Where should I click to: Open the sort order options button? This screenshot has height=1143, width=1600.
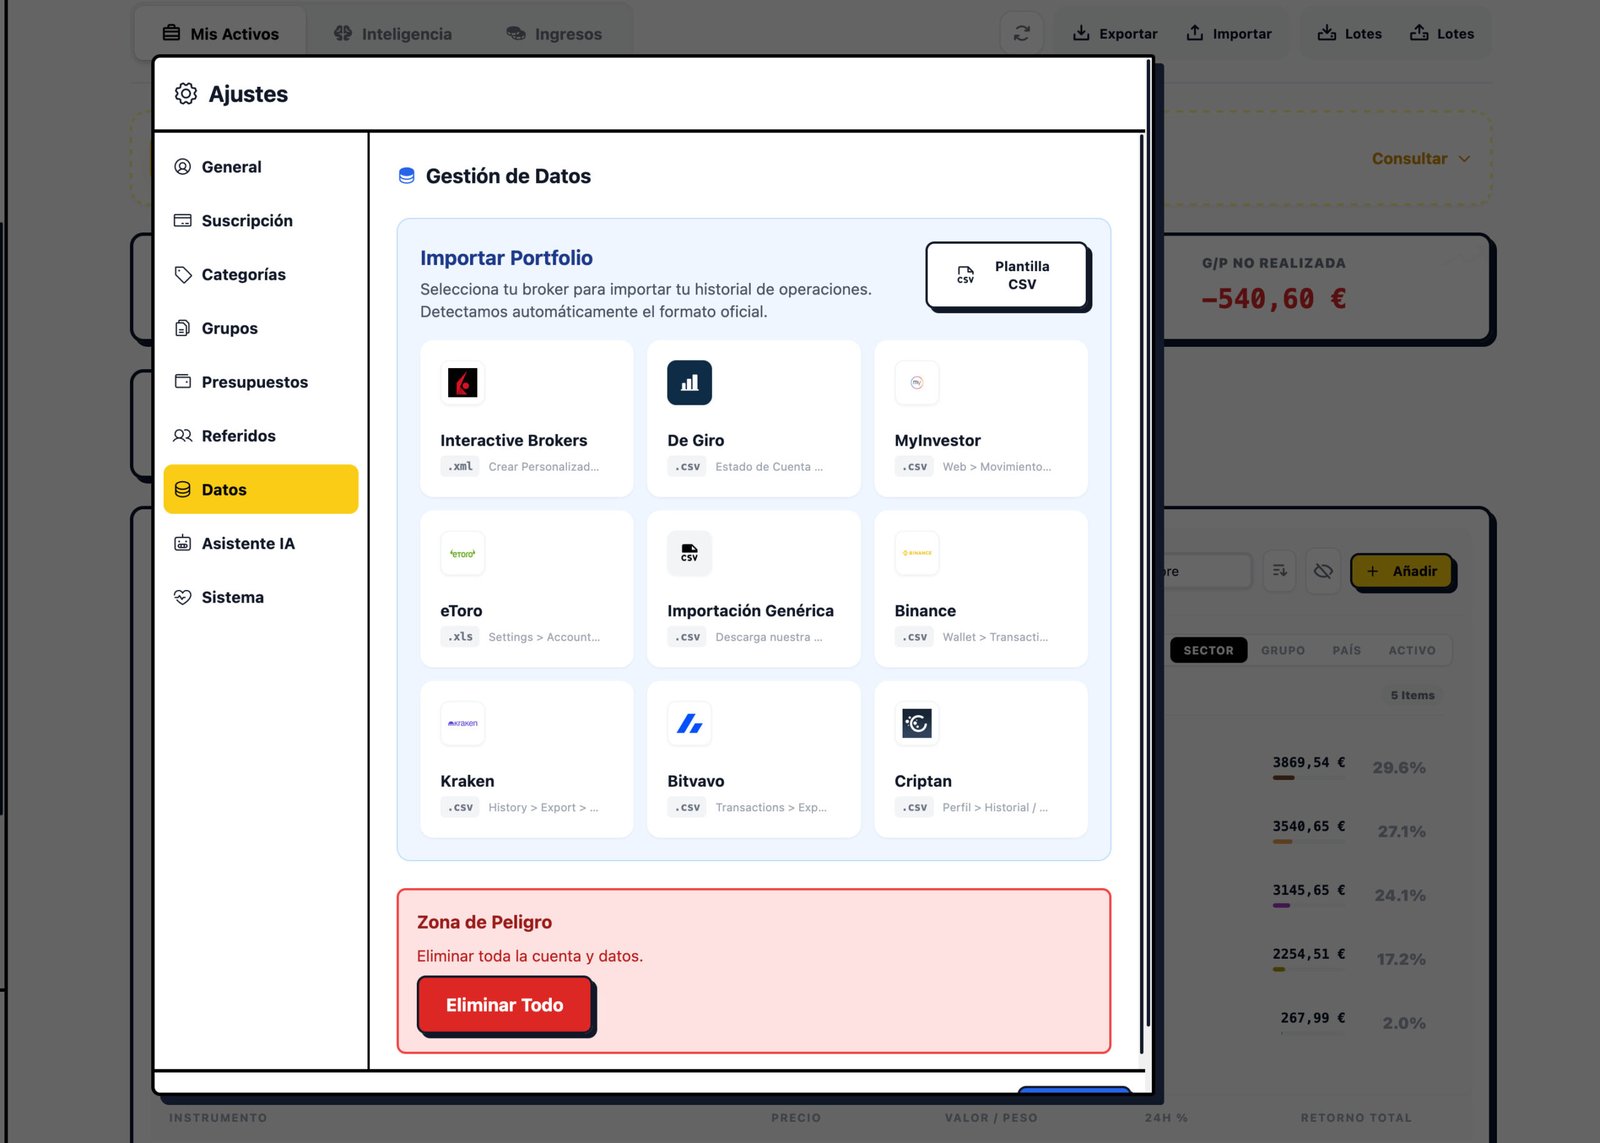pyautogui.click(x=1279, y=571)
